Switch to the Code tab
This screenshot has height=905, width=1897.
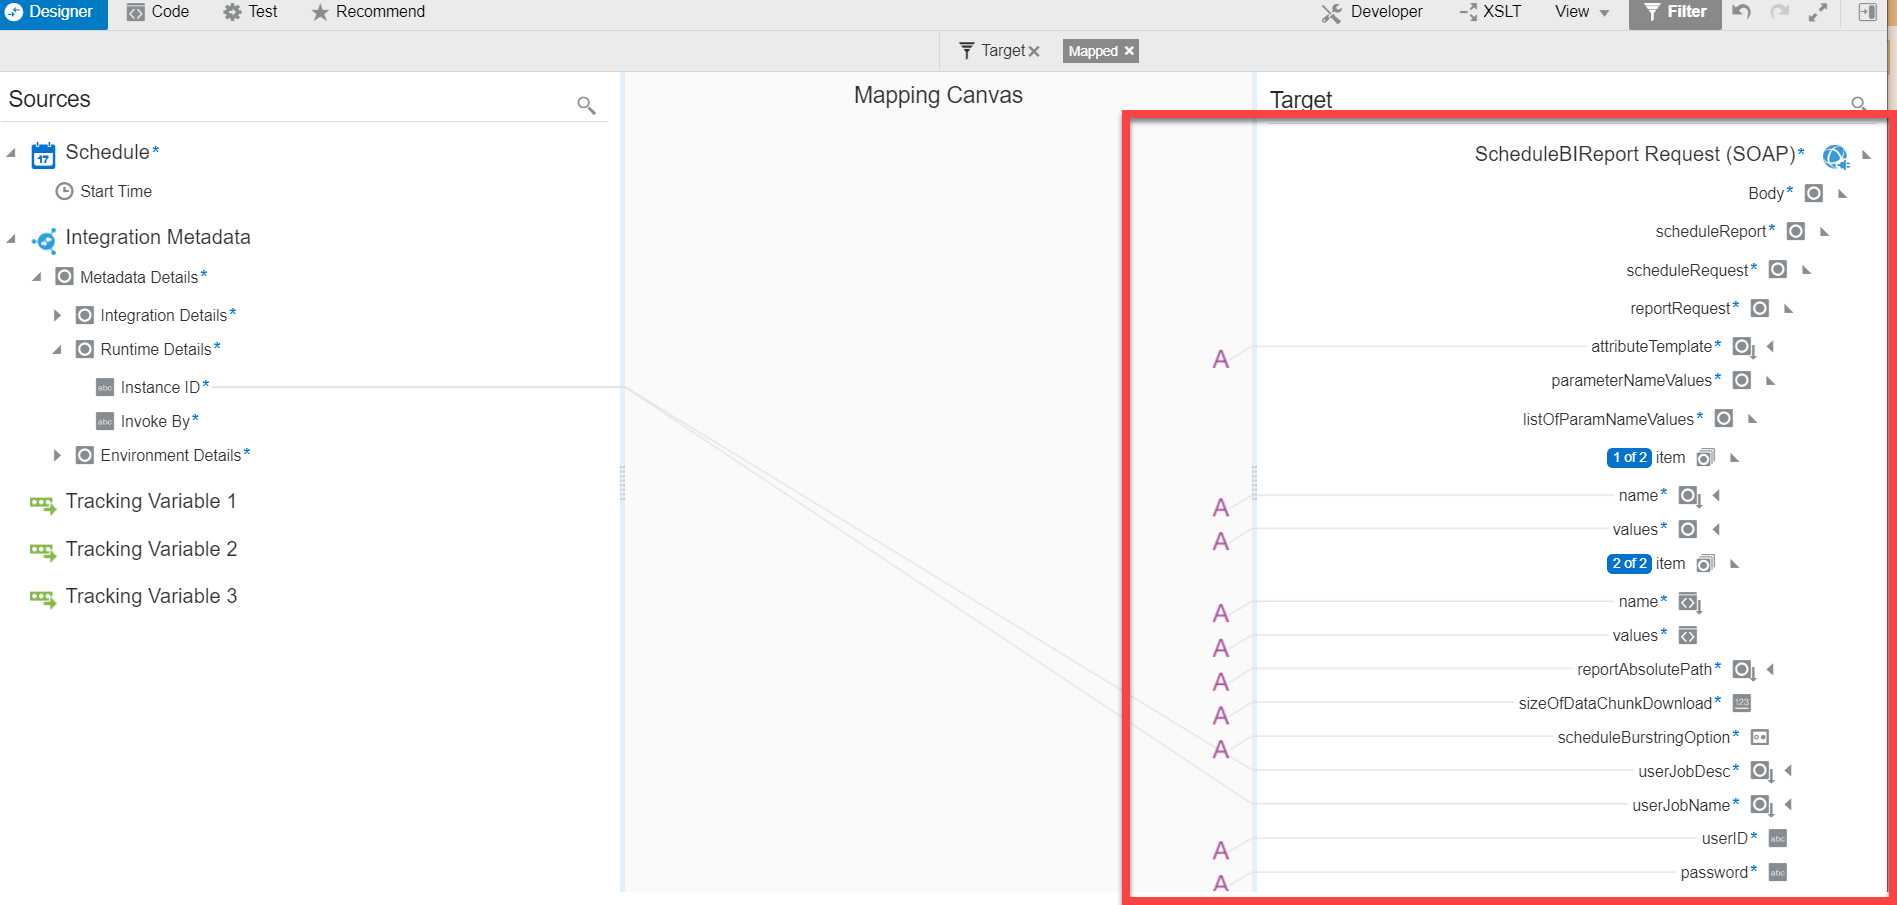tap(158, 12)
